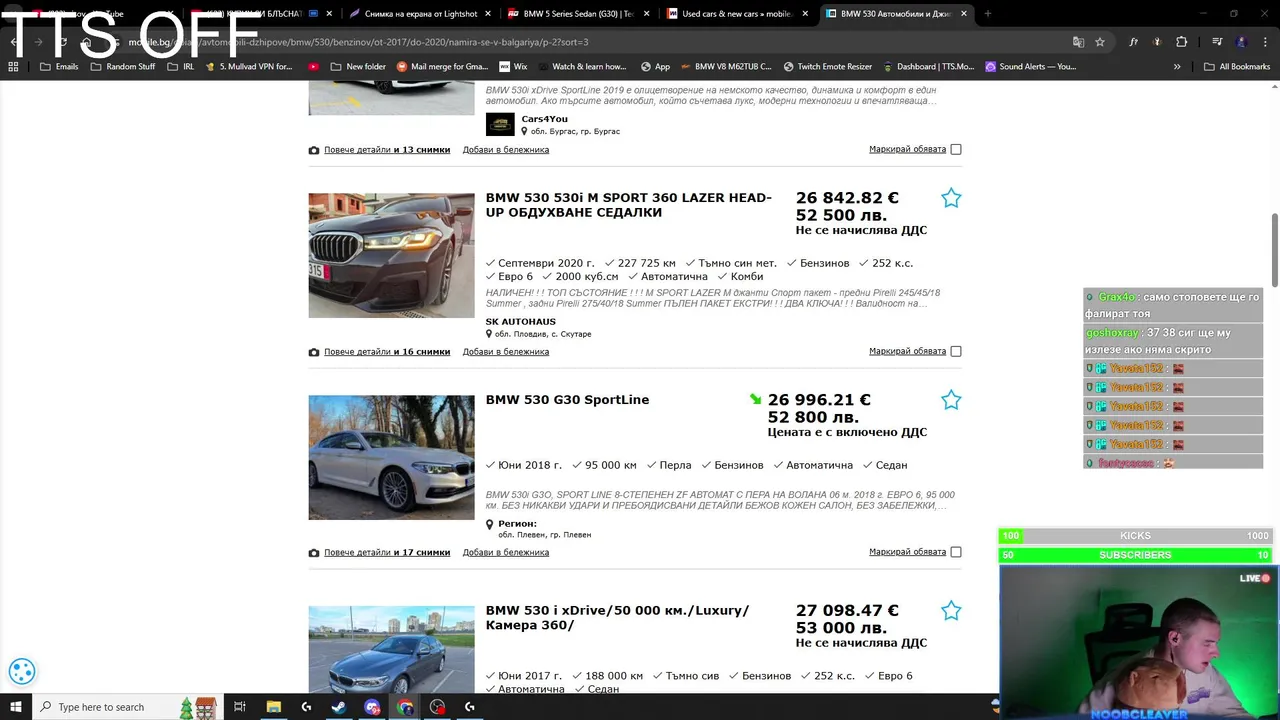The height and width of the screenshot is (720, 1280).
Task: Star the 530i M SPORT 360 LAZER listing
Action: [951, 198]
